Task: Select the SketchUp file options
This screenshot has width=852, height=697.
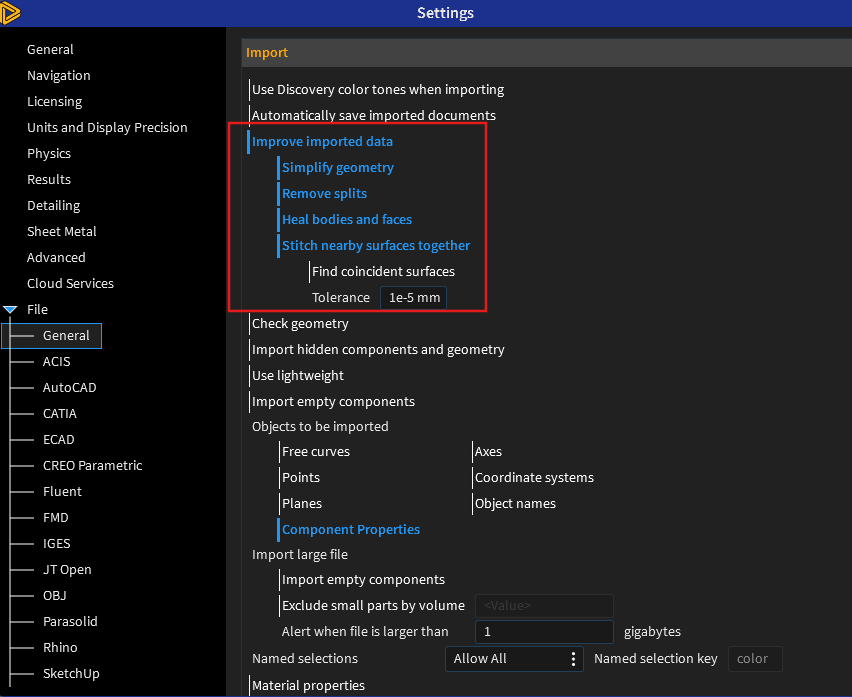Action: click(71, 674)
